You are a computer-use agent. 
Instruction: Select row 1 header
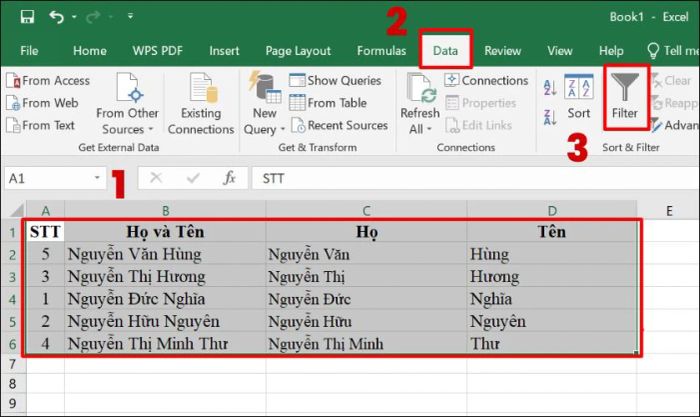coord(12,232)
